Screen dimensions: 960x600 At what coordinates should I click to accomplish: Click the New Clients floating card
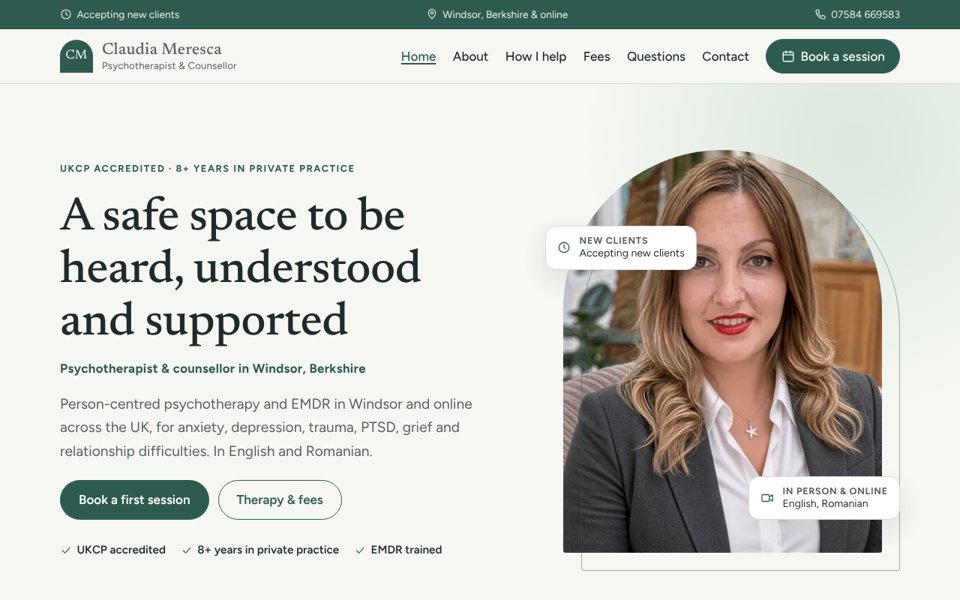point(621,247)
